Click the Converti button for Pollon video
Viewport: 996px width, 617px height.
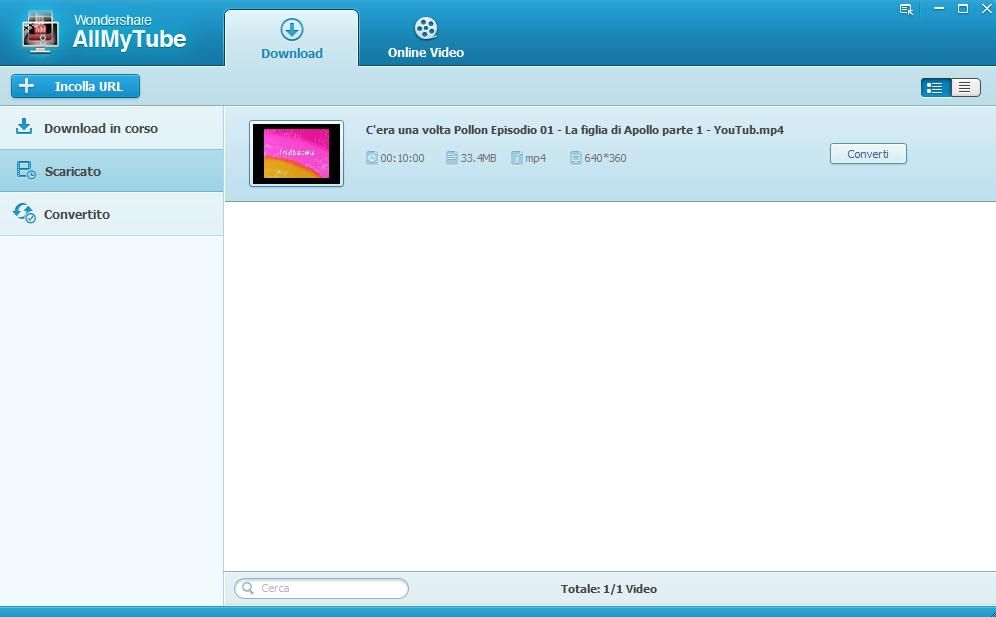click(x=868, y=154)
